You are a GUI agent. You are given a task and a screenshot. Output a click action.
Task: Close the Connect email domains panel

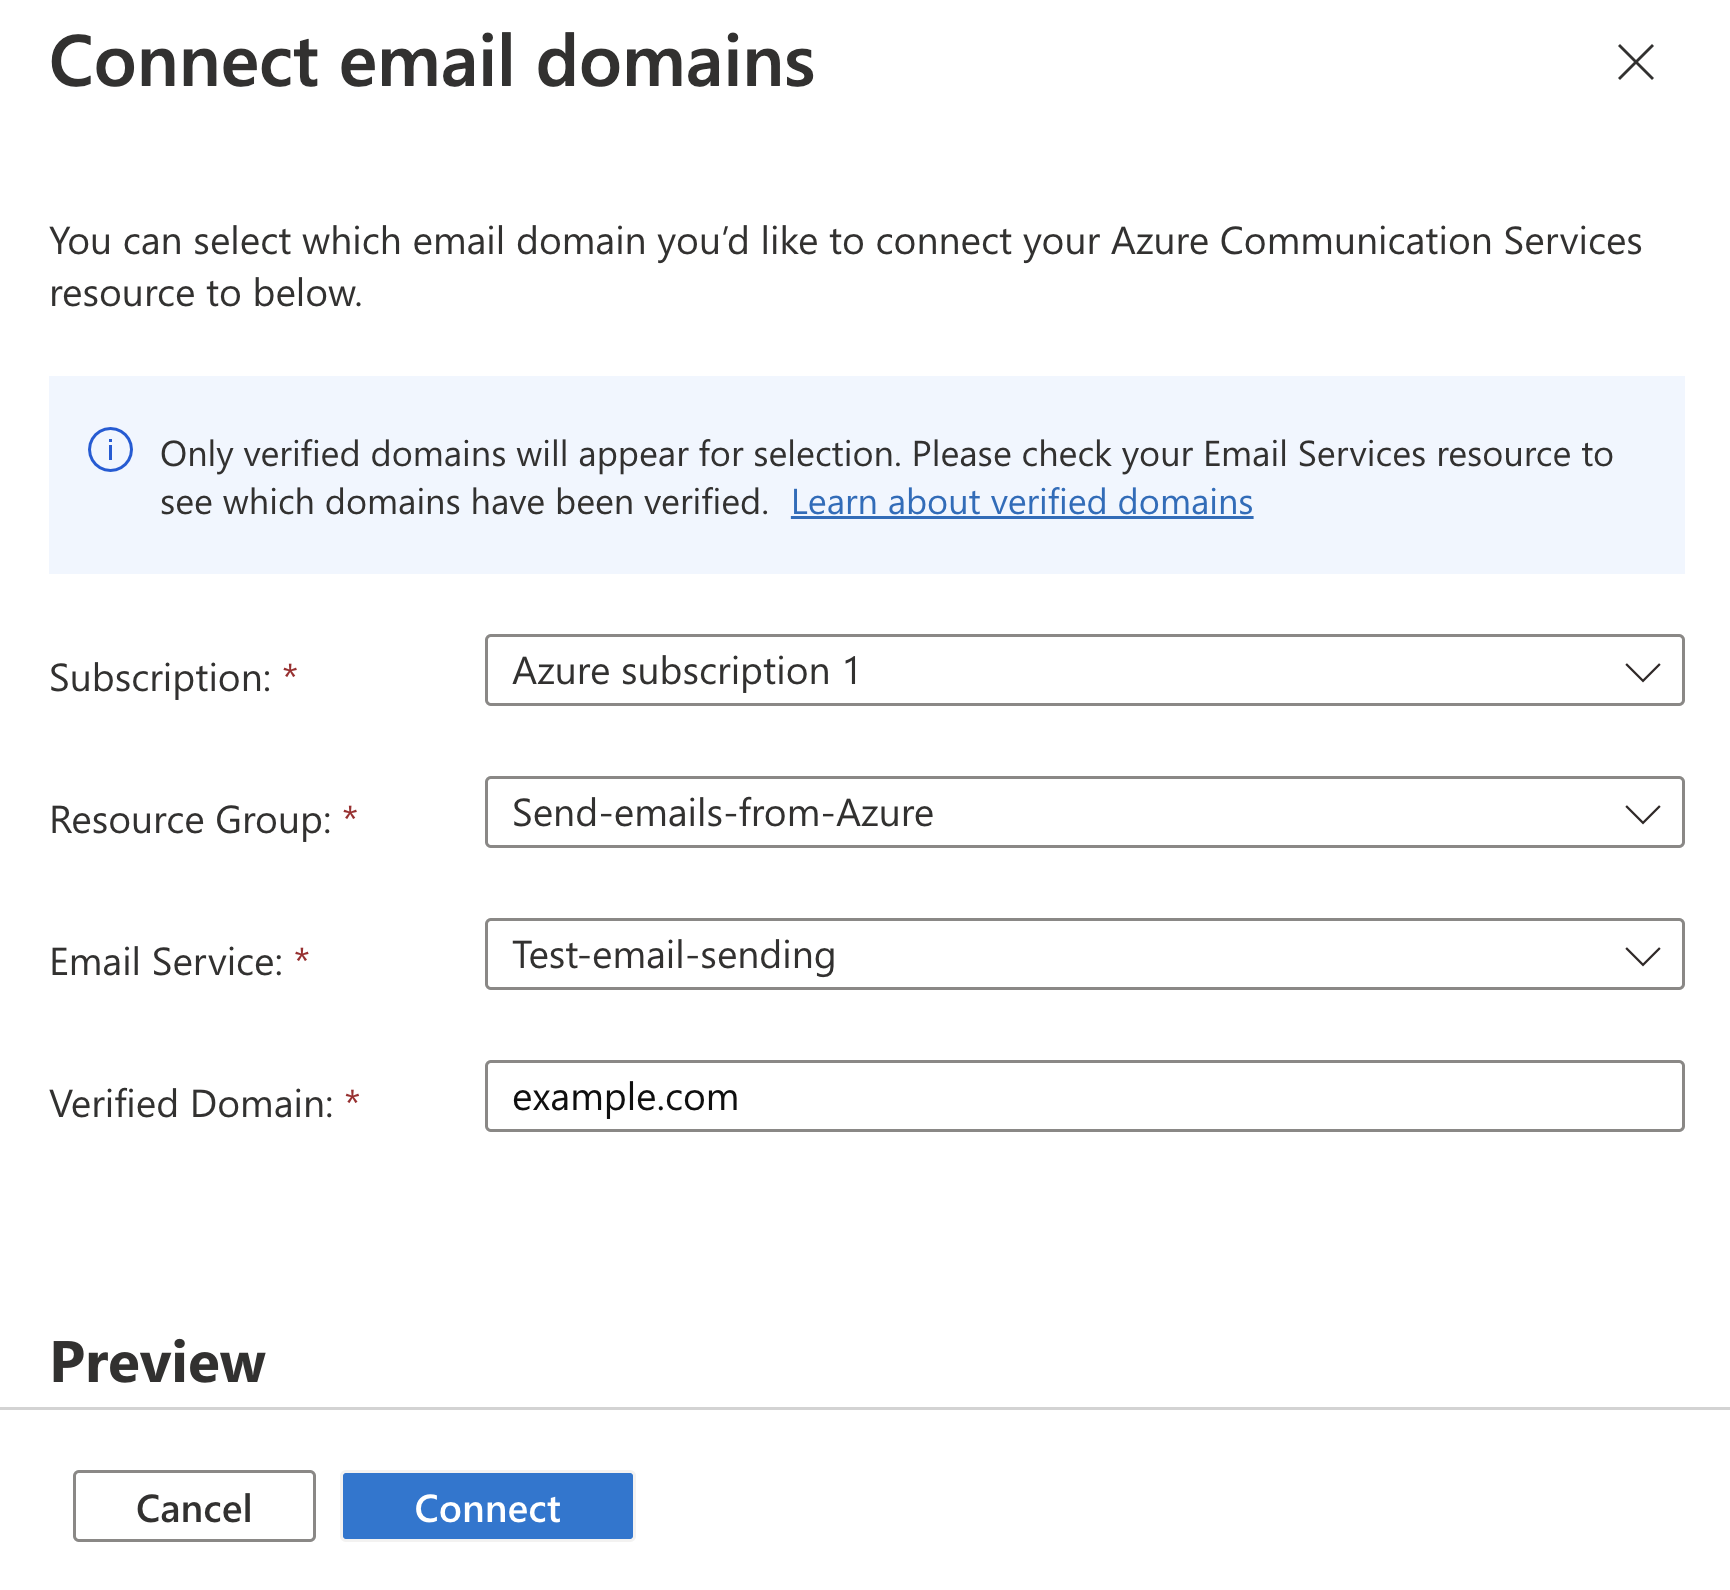point(1636,62)
